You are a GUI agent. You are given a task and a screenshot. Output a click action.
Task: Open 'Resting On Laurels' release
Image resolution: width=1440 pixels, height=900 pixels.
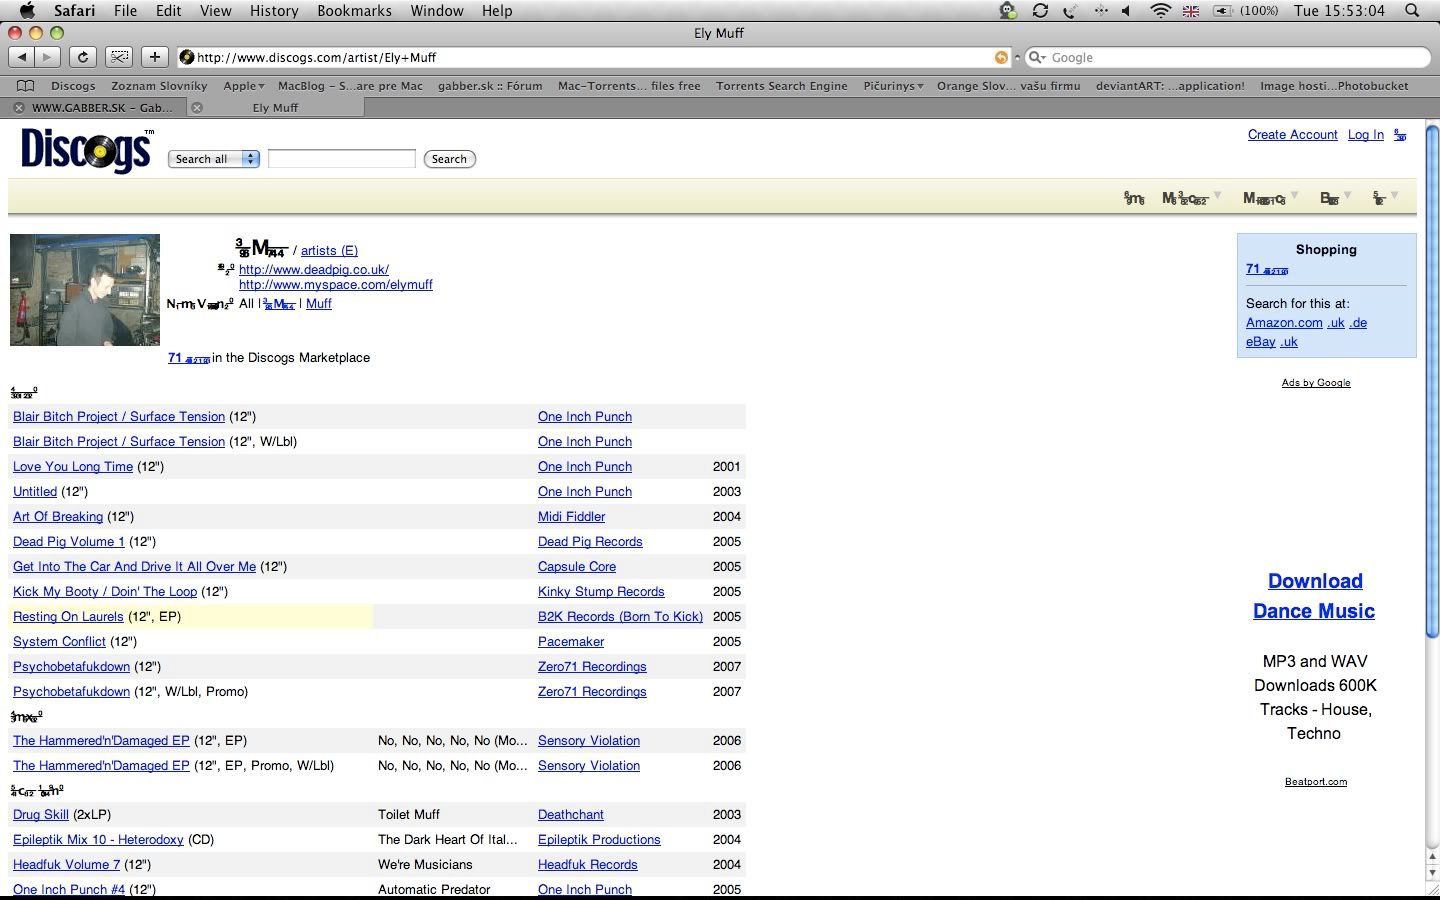coord(68,617)
